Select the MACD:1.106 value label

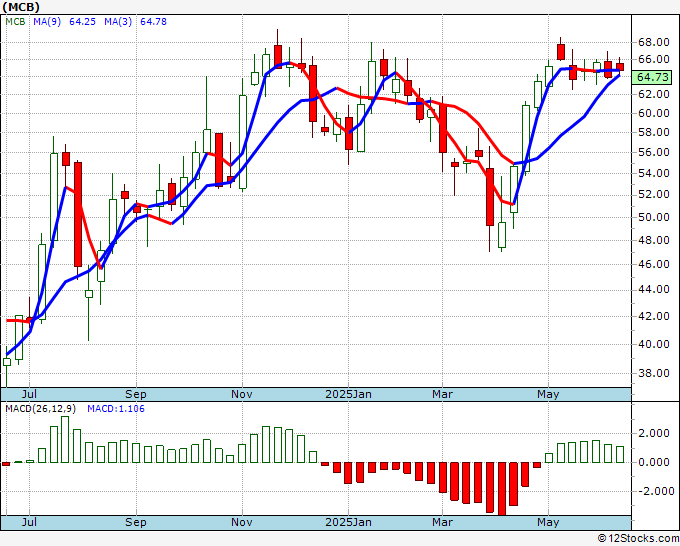pyautogui.click(x=116, y=409)
